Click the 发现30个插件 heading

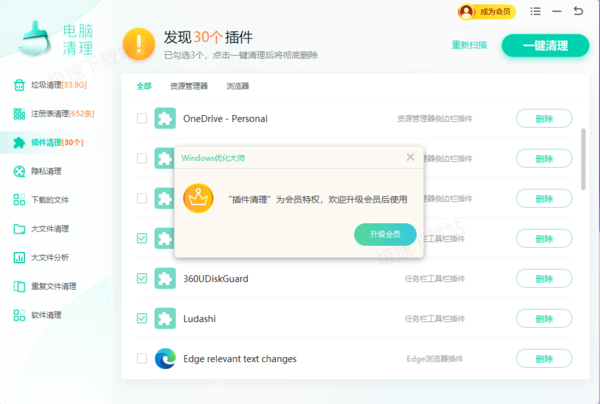(x=208, y=37)
